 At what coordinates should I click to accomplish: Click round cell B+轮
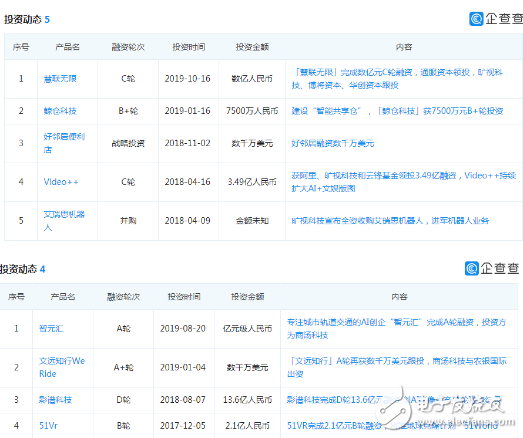point(128,111)
